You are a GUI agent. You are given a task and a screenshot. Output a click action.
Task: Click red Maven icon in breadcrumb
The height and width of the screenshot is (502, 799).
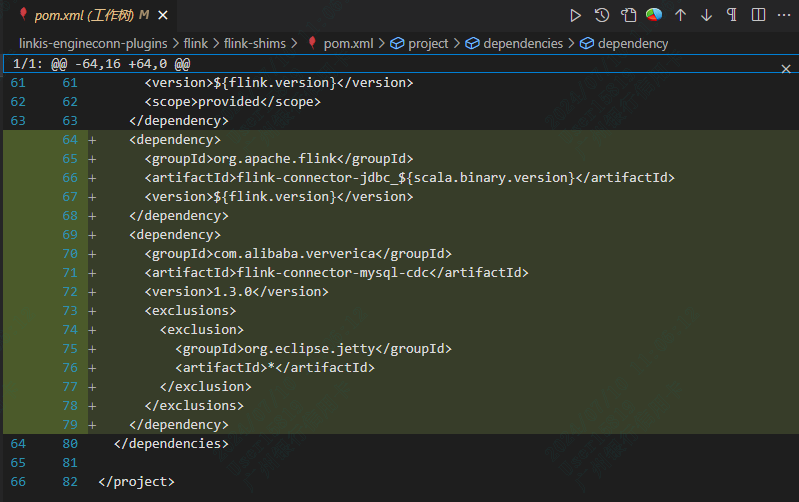(x=312, y=43)
